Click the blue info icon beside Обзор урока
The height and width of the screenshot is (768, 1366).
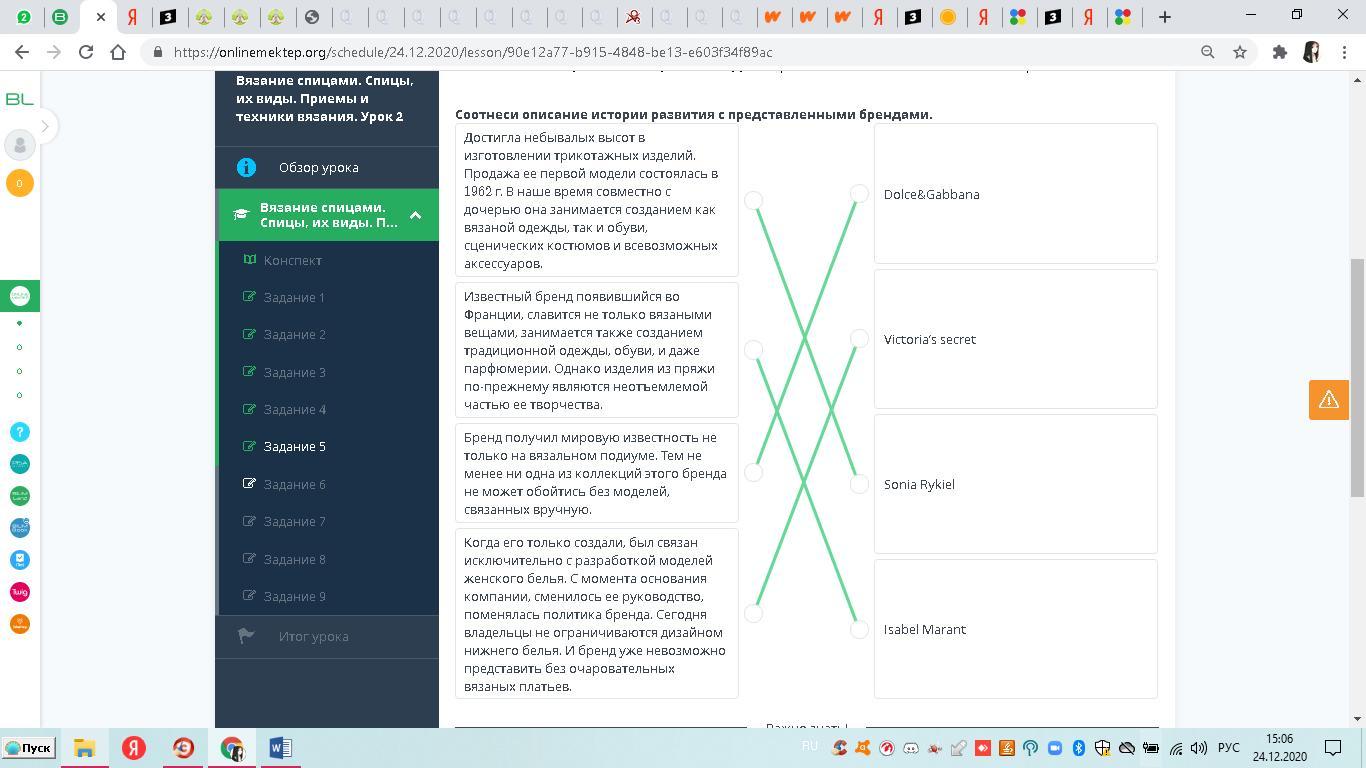pyautogui.click(x=246, y=167)
